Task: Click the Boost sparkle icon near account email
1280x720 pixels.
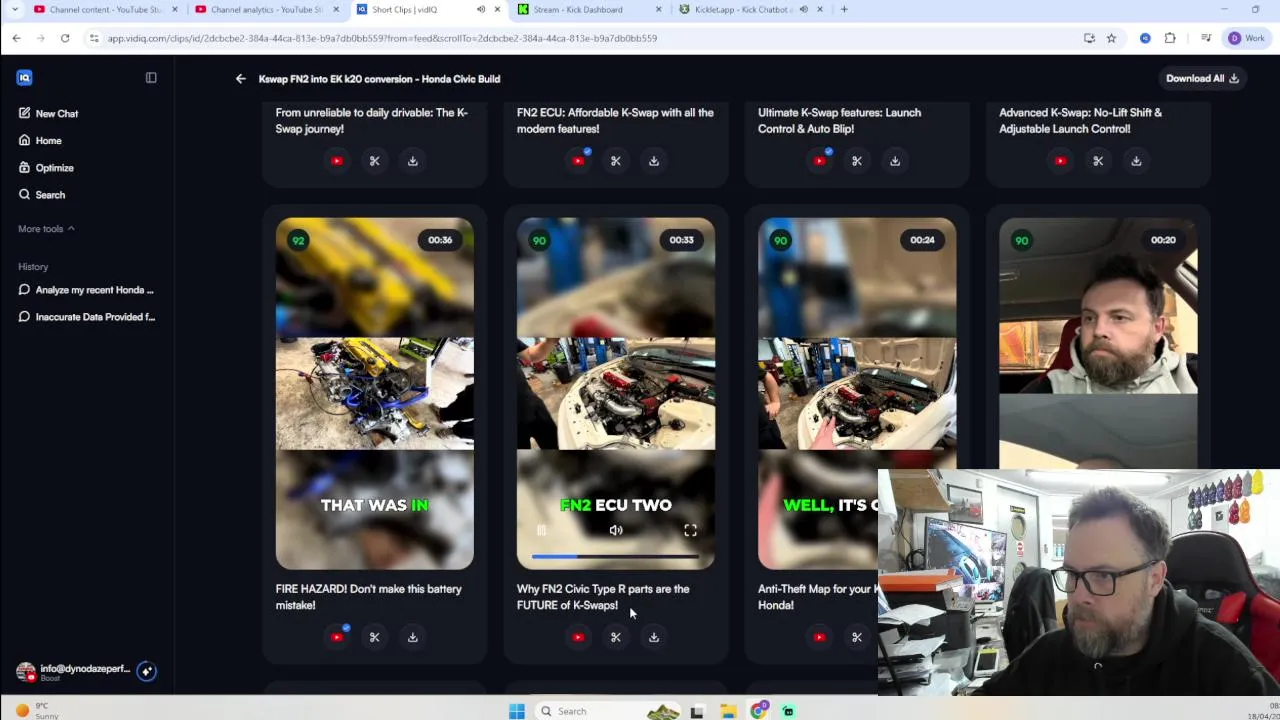Action: tap(146, 671)
